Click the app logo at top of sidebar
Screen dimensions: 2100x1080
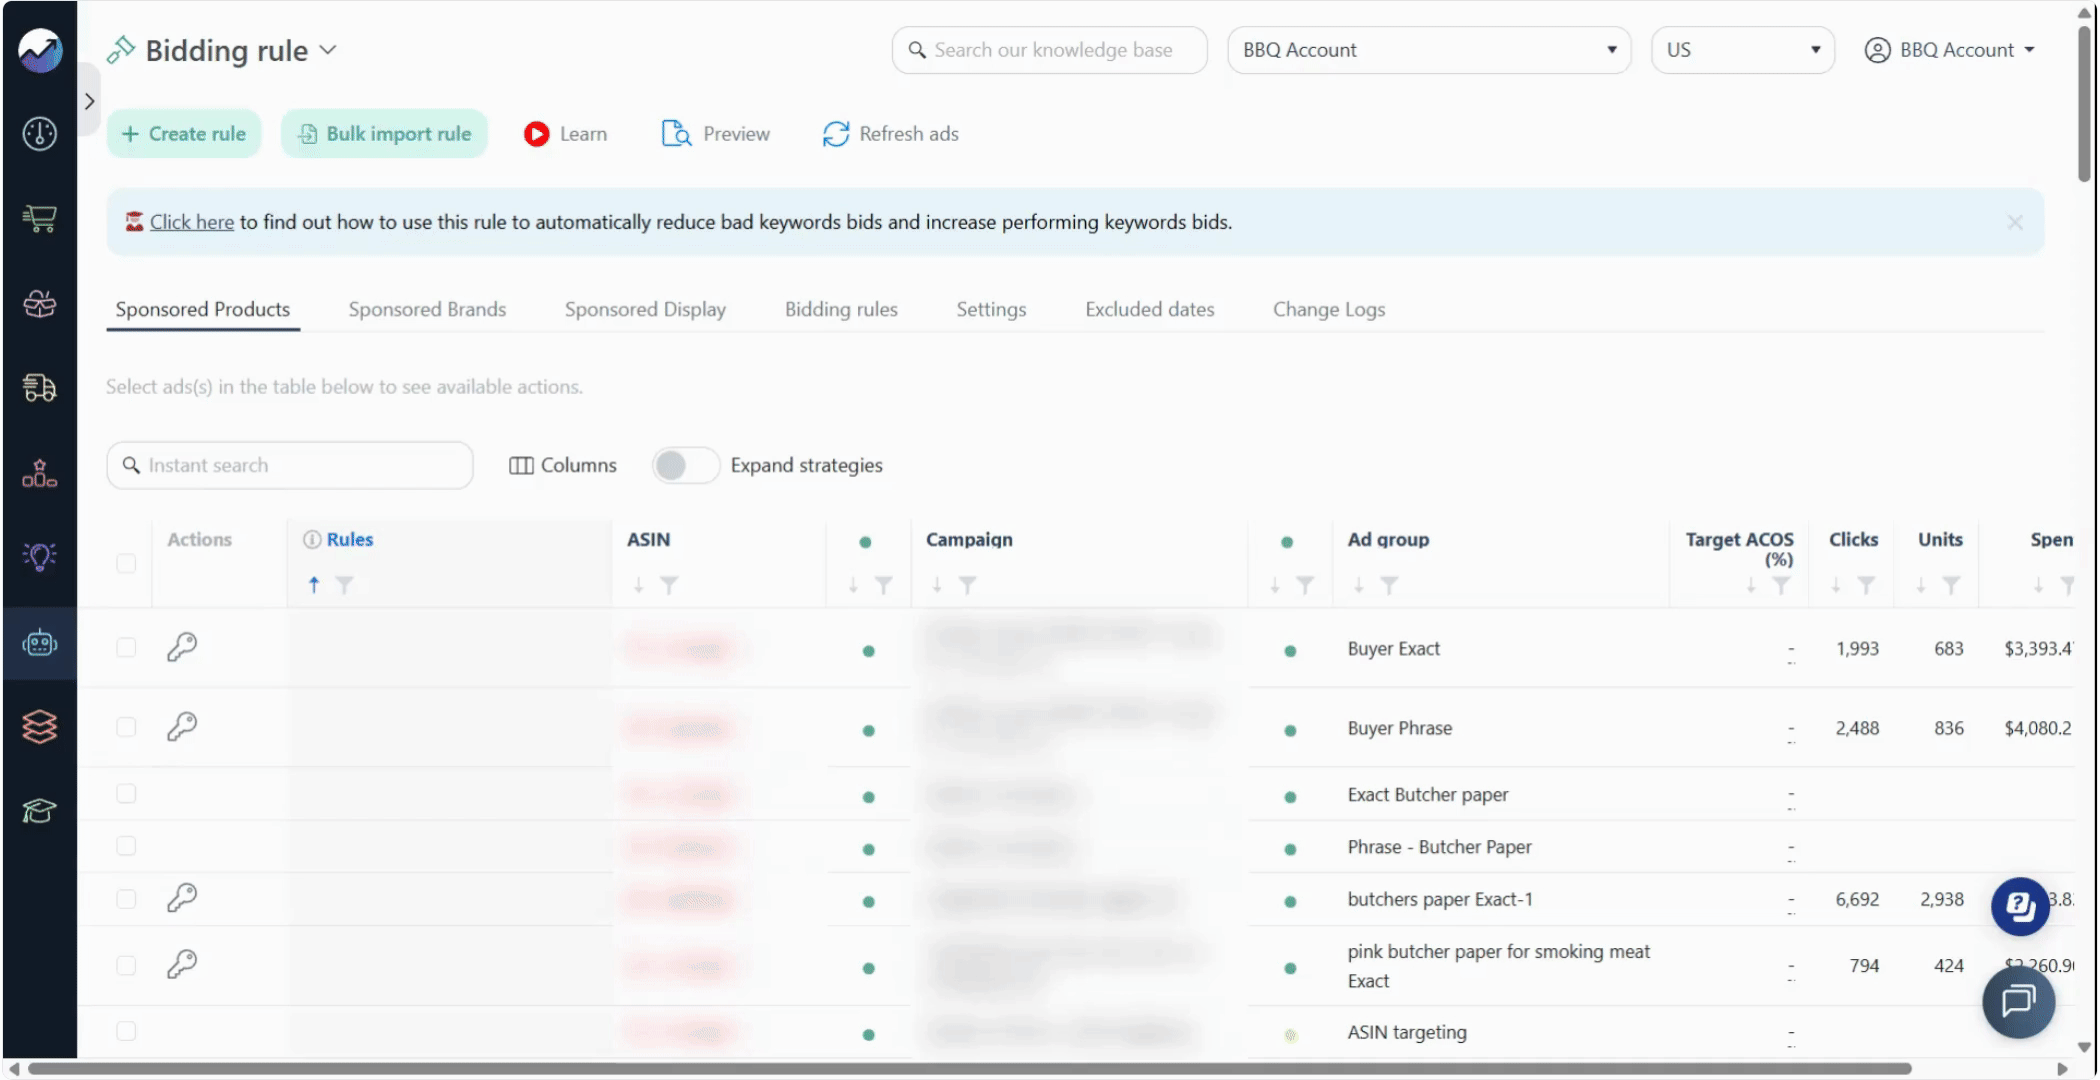point(40,50)
